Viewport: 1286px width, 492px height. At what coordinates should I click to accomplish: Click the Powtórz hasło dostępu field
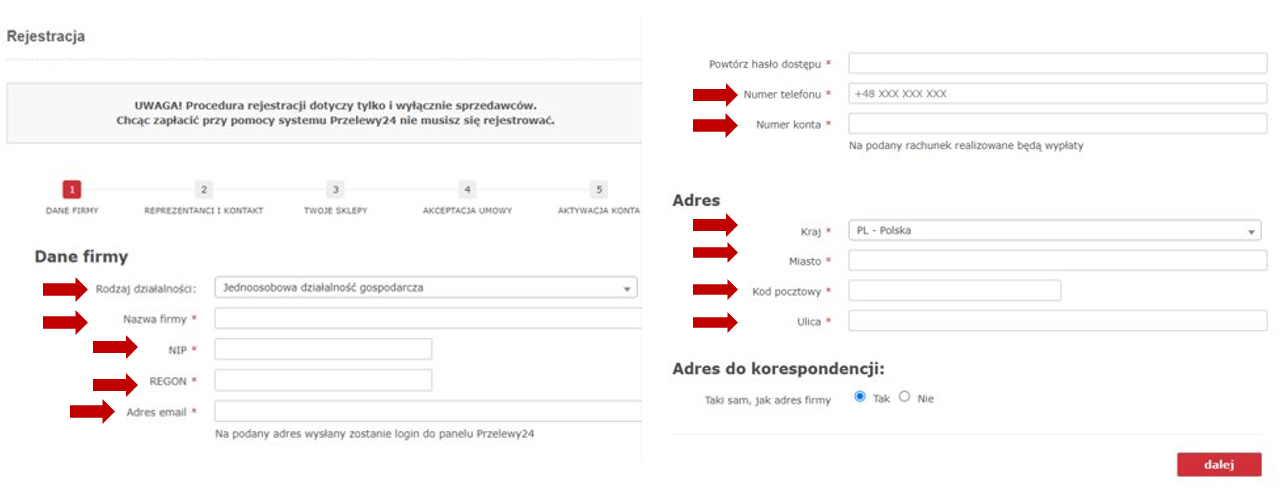coord(1057,64)
